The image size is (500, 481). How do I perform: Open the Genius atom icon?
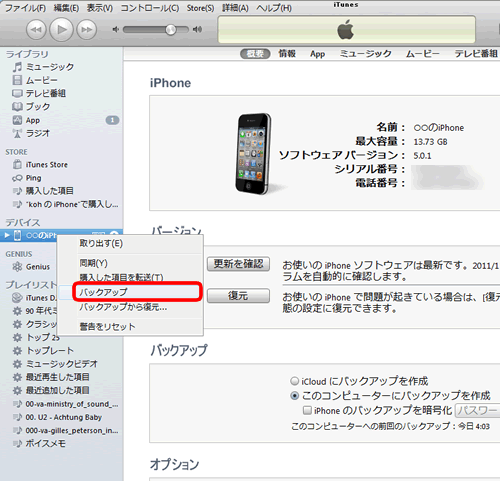click(x=17, y=267)
